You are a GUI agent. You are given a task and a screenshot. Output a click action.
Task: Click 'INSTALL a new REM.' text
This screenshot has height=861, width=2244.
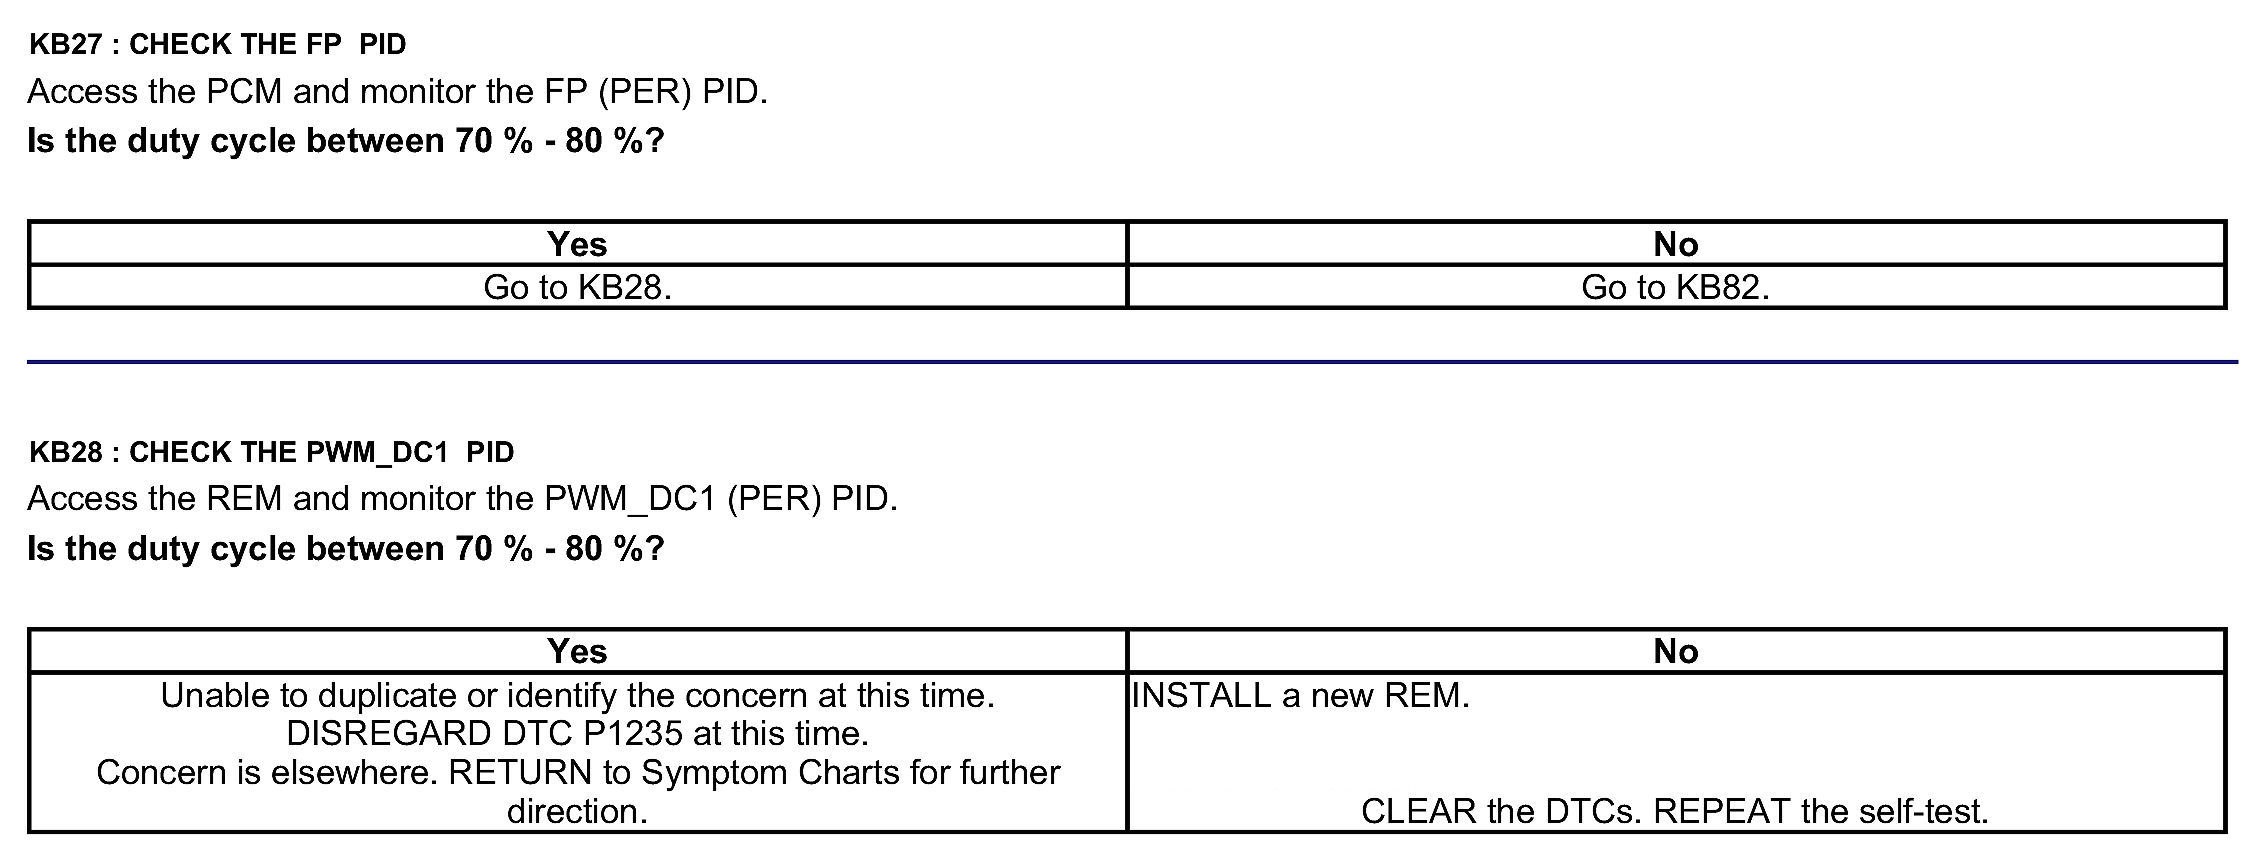[1300, 696]
